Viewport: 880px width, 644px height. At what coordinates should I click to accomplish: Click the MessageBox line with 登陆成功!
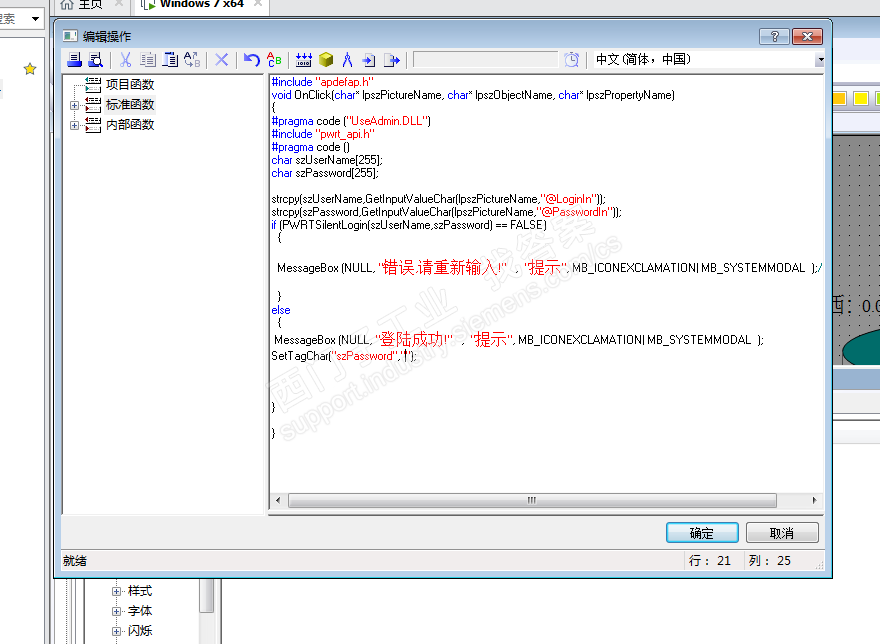[x=519, y=340]
